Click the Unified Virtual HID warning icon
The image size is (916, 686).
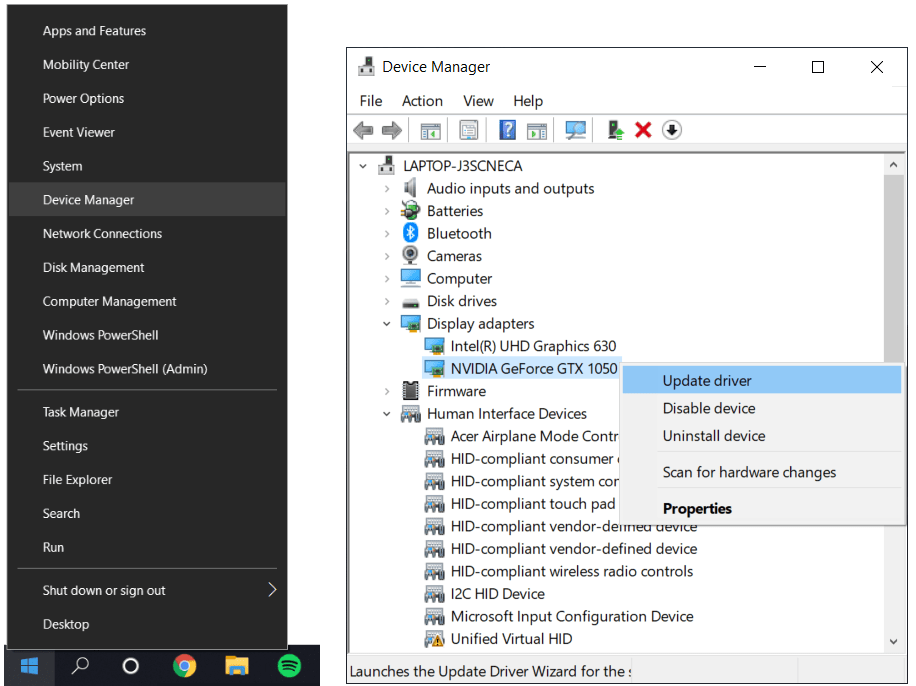point(434,639)
